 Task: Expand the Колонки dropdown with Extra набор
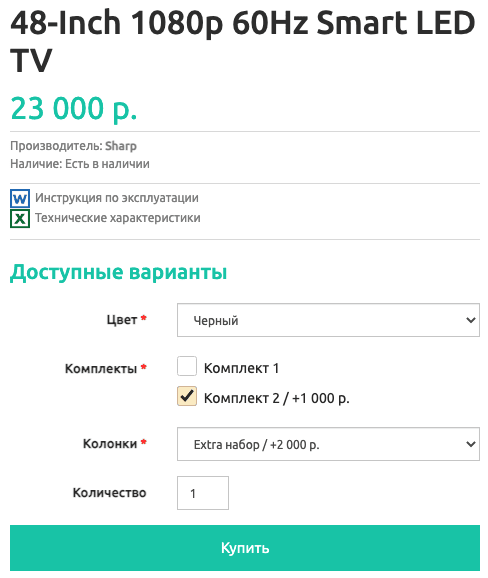point(328,444)
